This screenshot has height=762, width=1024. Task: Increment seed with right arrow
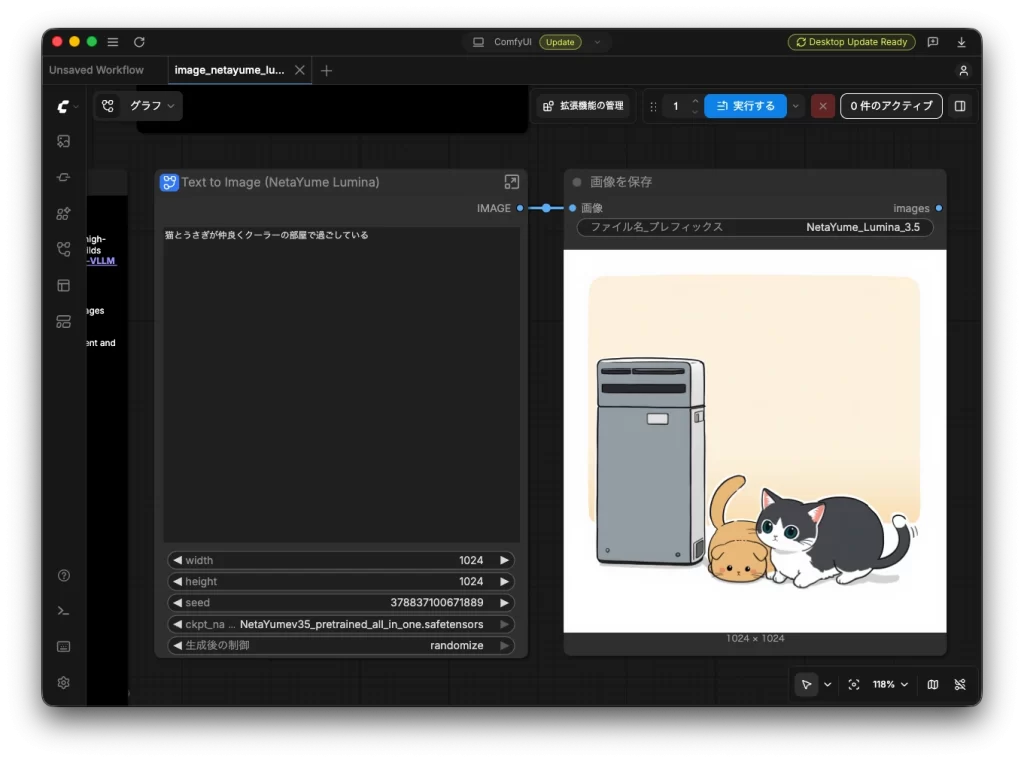pyautogui.click(x=504, y=603)
